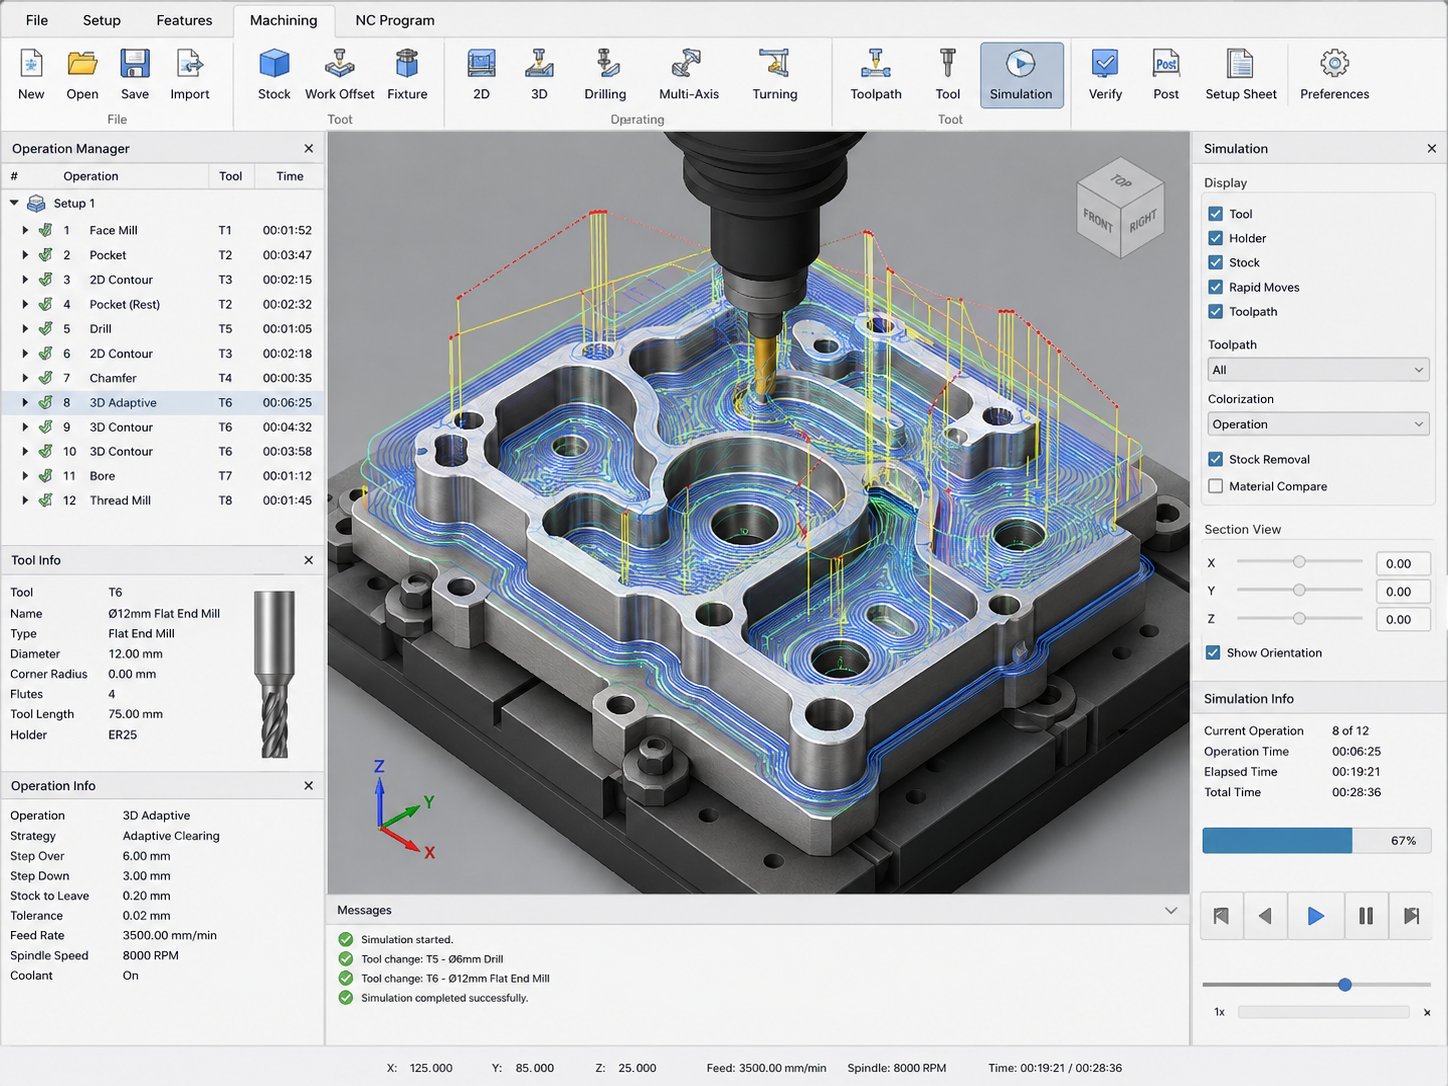
Task: Click the Time column header
Action: click(290, 176)
